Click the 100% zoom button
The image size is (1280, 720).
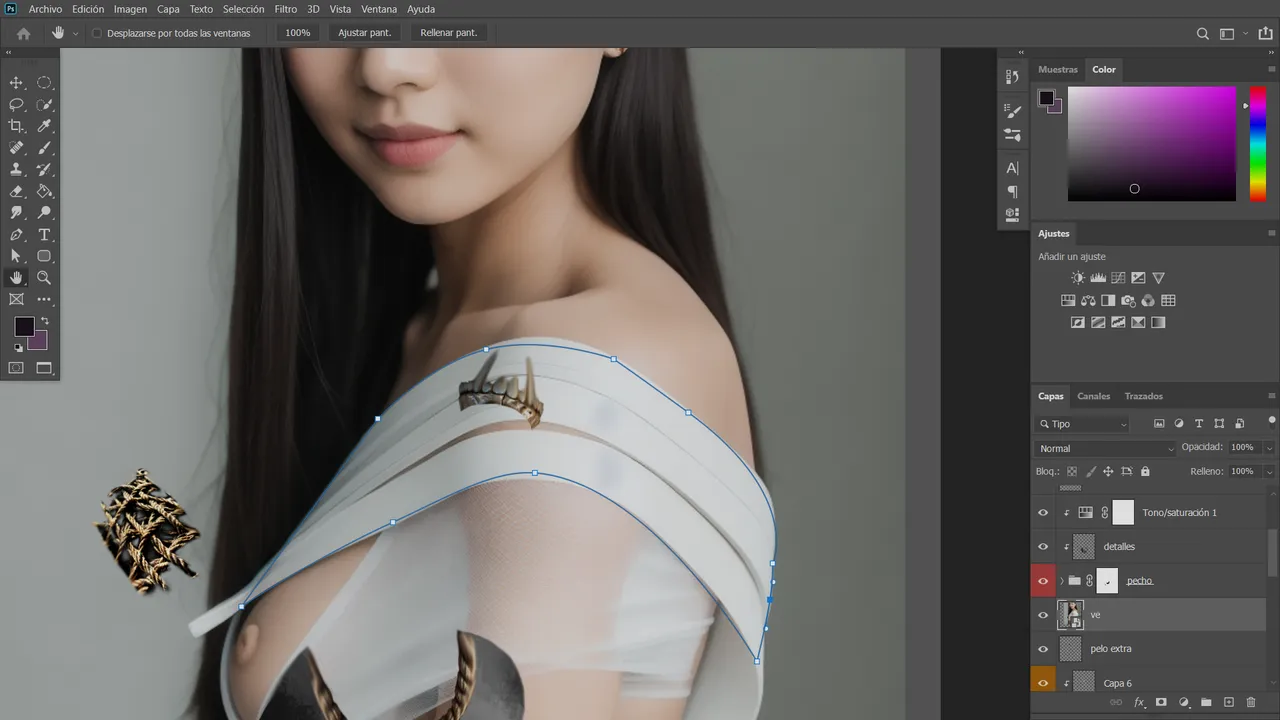[x=297, y=33]
